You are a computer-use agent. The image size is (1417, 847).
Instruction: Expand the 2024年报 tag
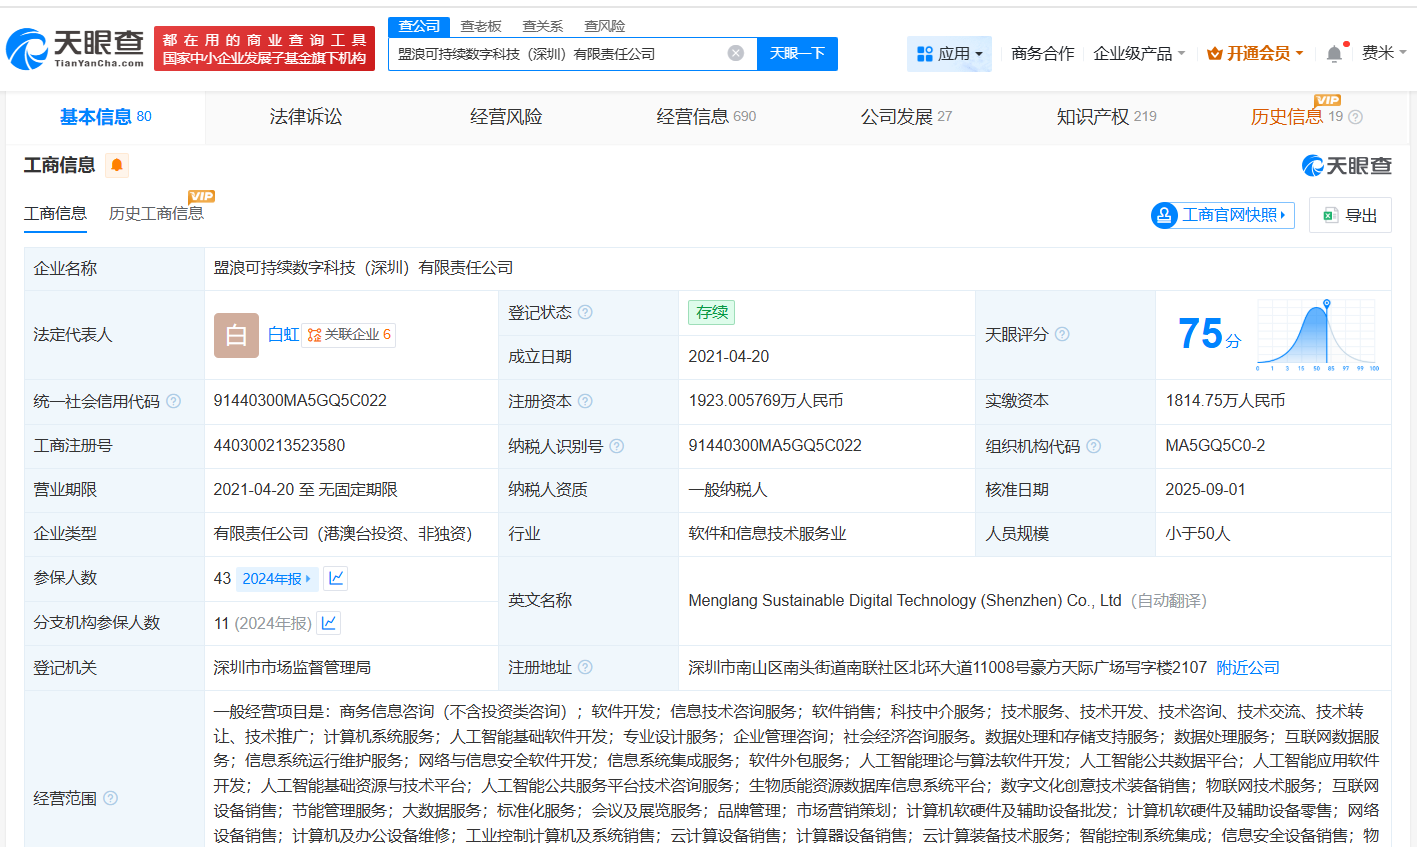(x=277, y=579)
